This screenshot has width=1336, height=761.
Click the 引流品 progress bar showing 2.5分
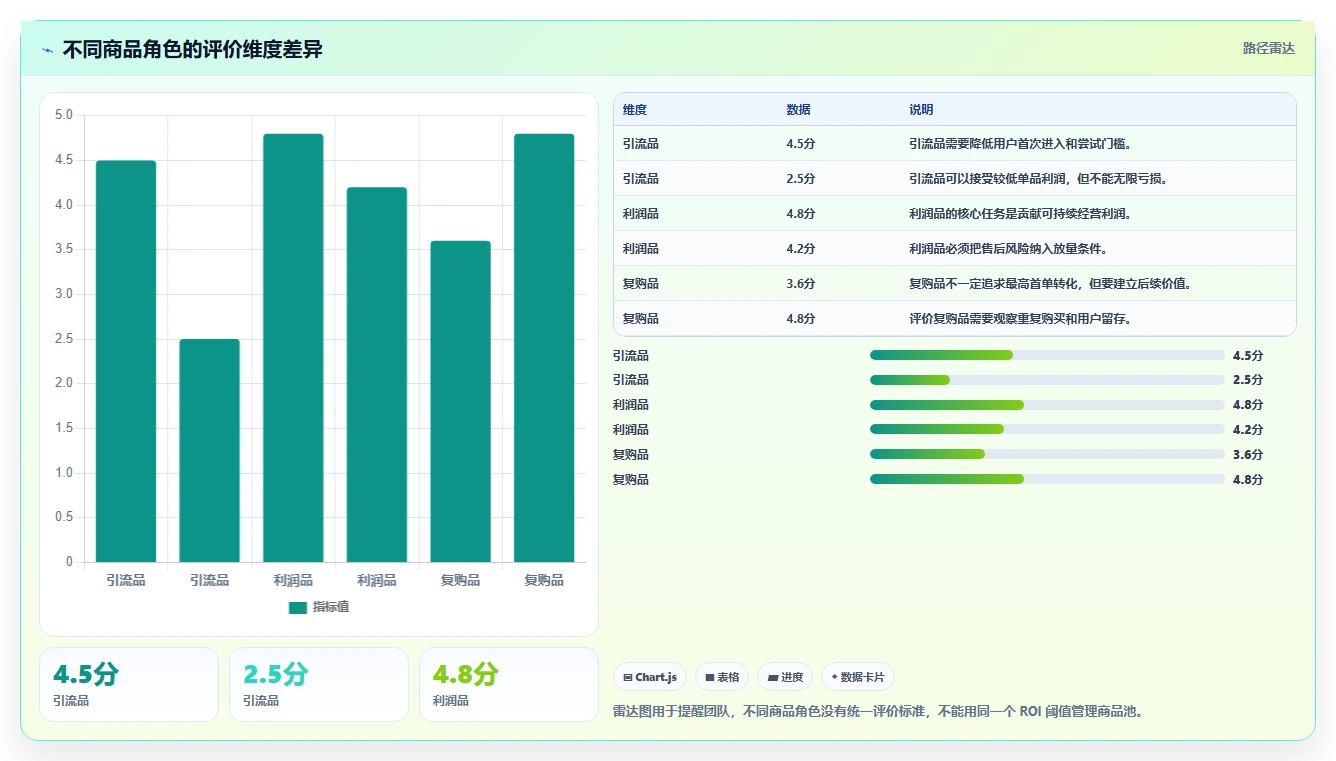click(x=1047, y=380)
